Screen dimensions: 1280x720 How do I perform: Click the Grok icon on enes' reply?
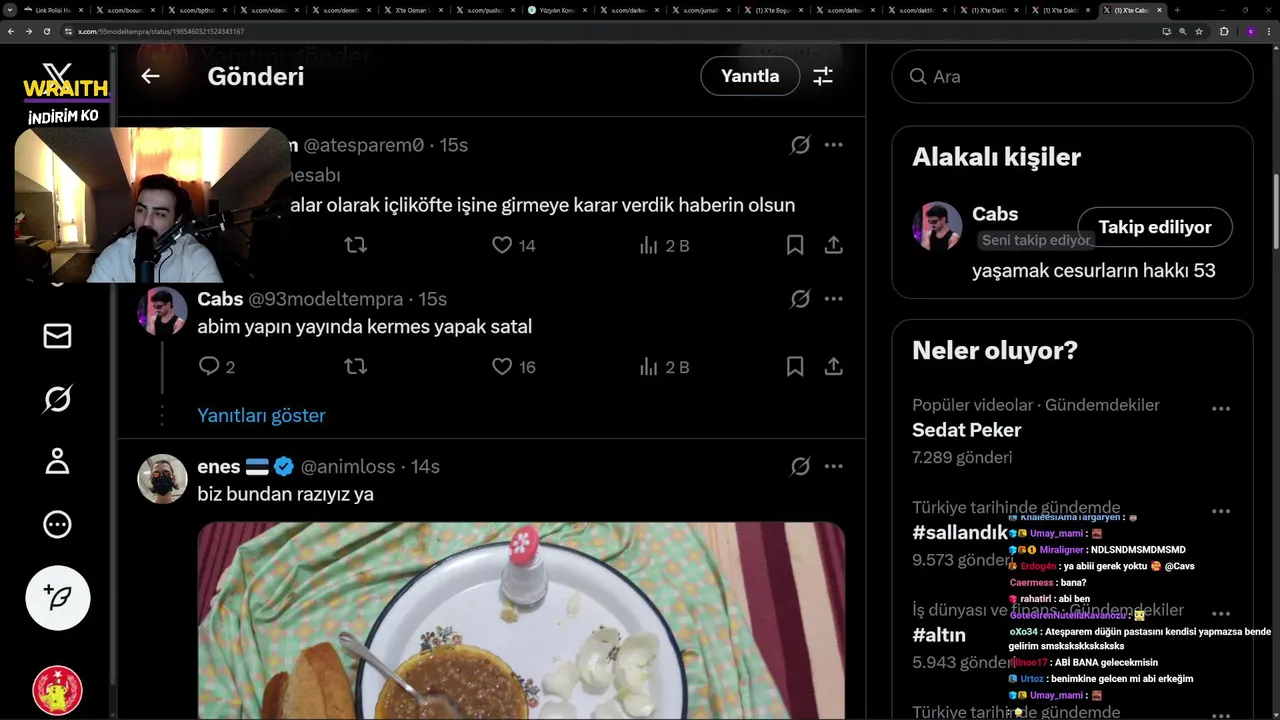tap(800, 466)
